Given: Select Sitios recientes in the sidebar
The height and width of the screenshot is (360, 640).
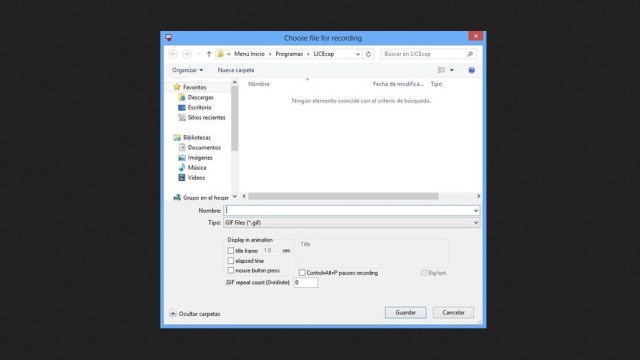Looking at the screenshot, I should click(207, 118).
